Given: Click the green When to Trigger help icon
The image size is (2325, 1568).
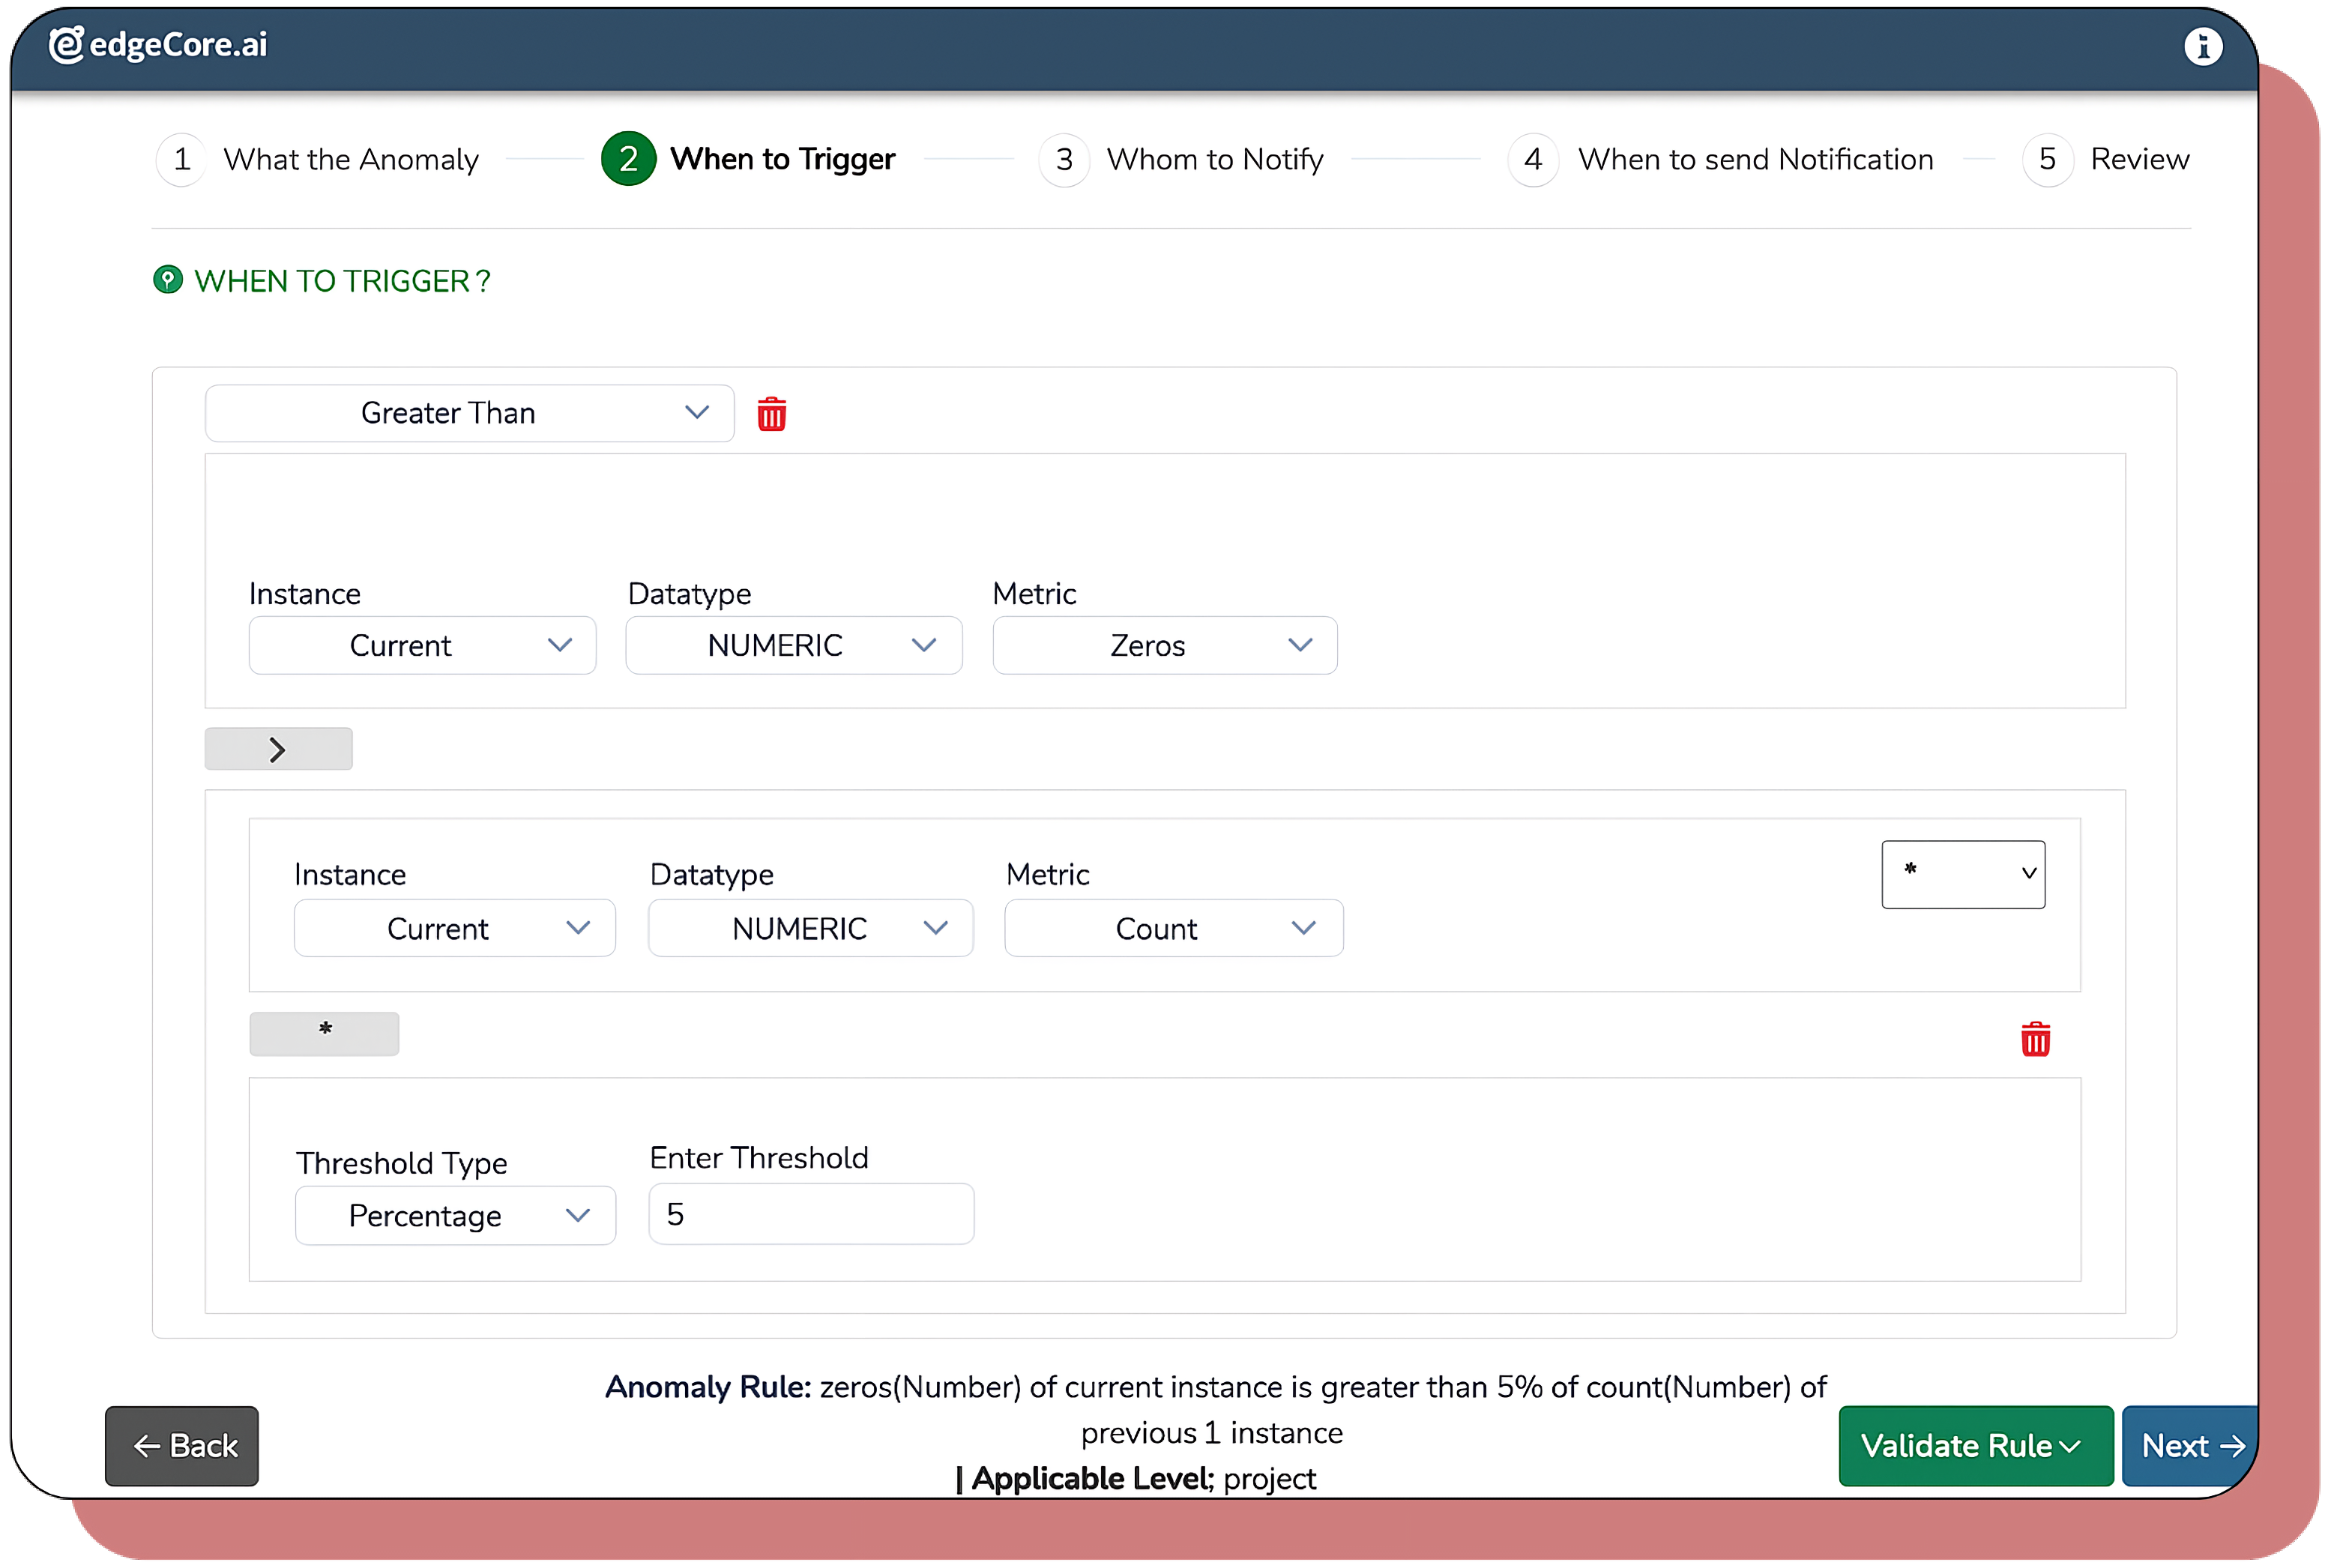Looking at the screenshot, I should (x=167, y=280).
